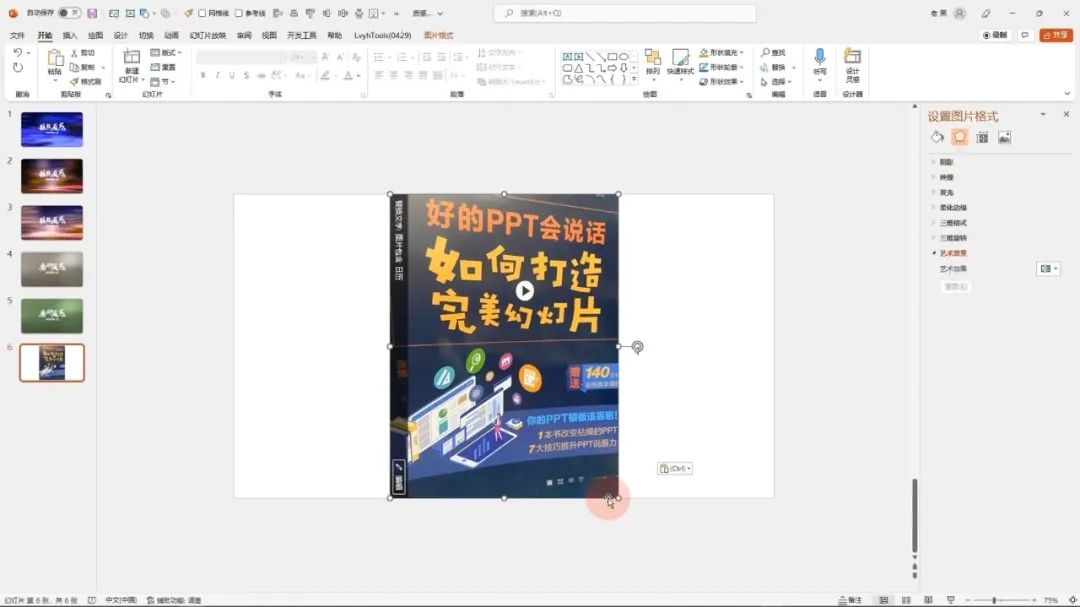Open Picture tab icon in format pane

tap(1005, 138)
